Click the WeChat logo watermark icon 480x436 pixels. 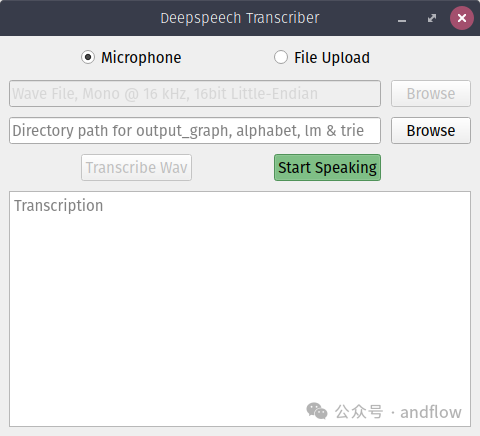(x=317, y=411)
